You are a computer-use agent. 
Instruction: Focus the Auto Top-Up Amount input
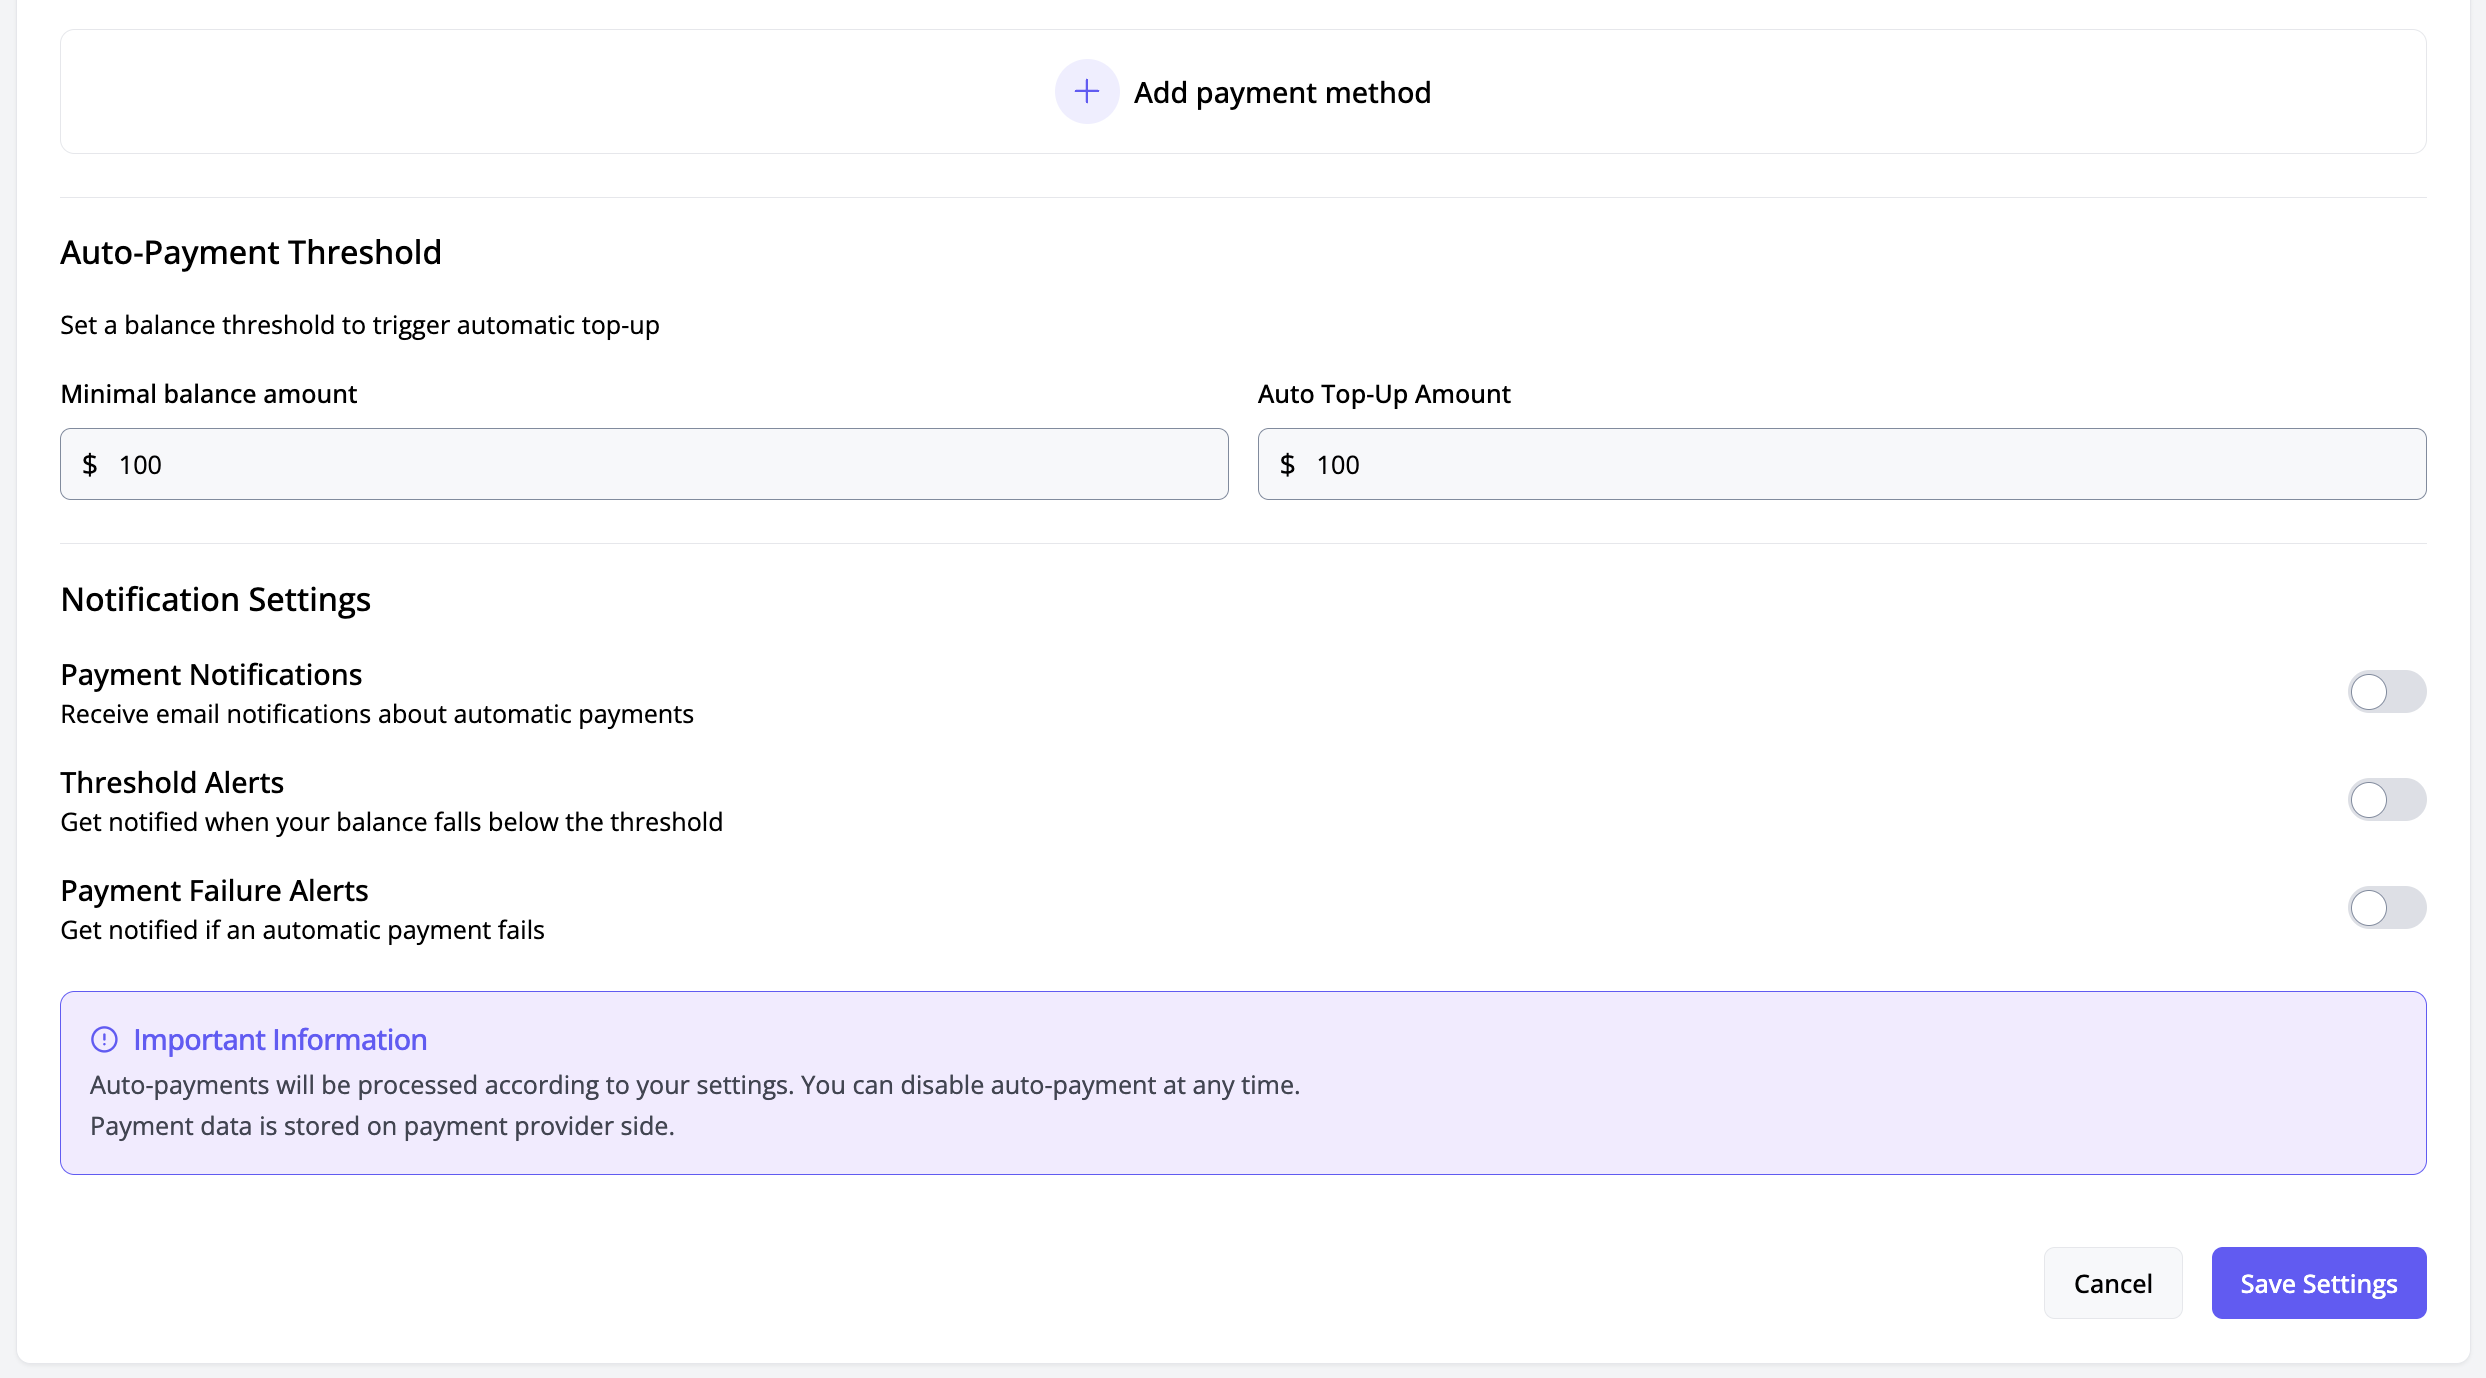coord(1860,465)
